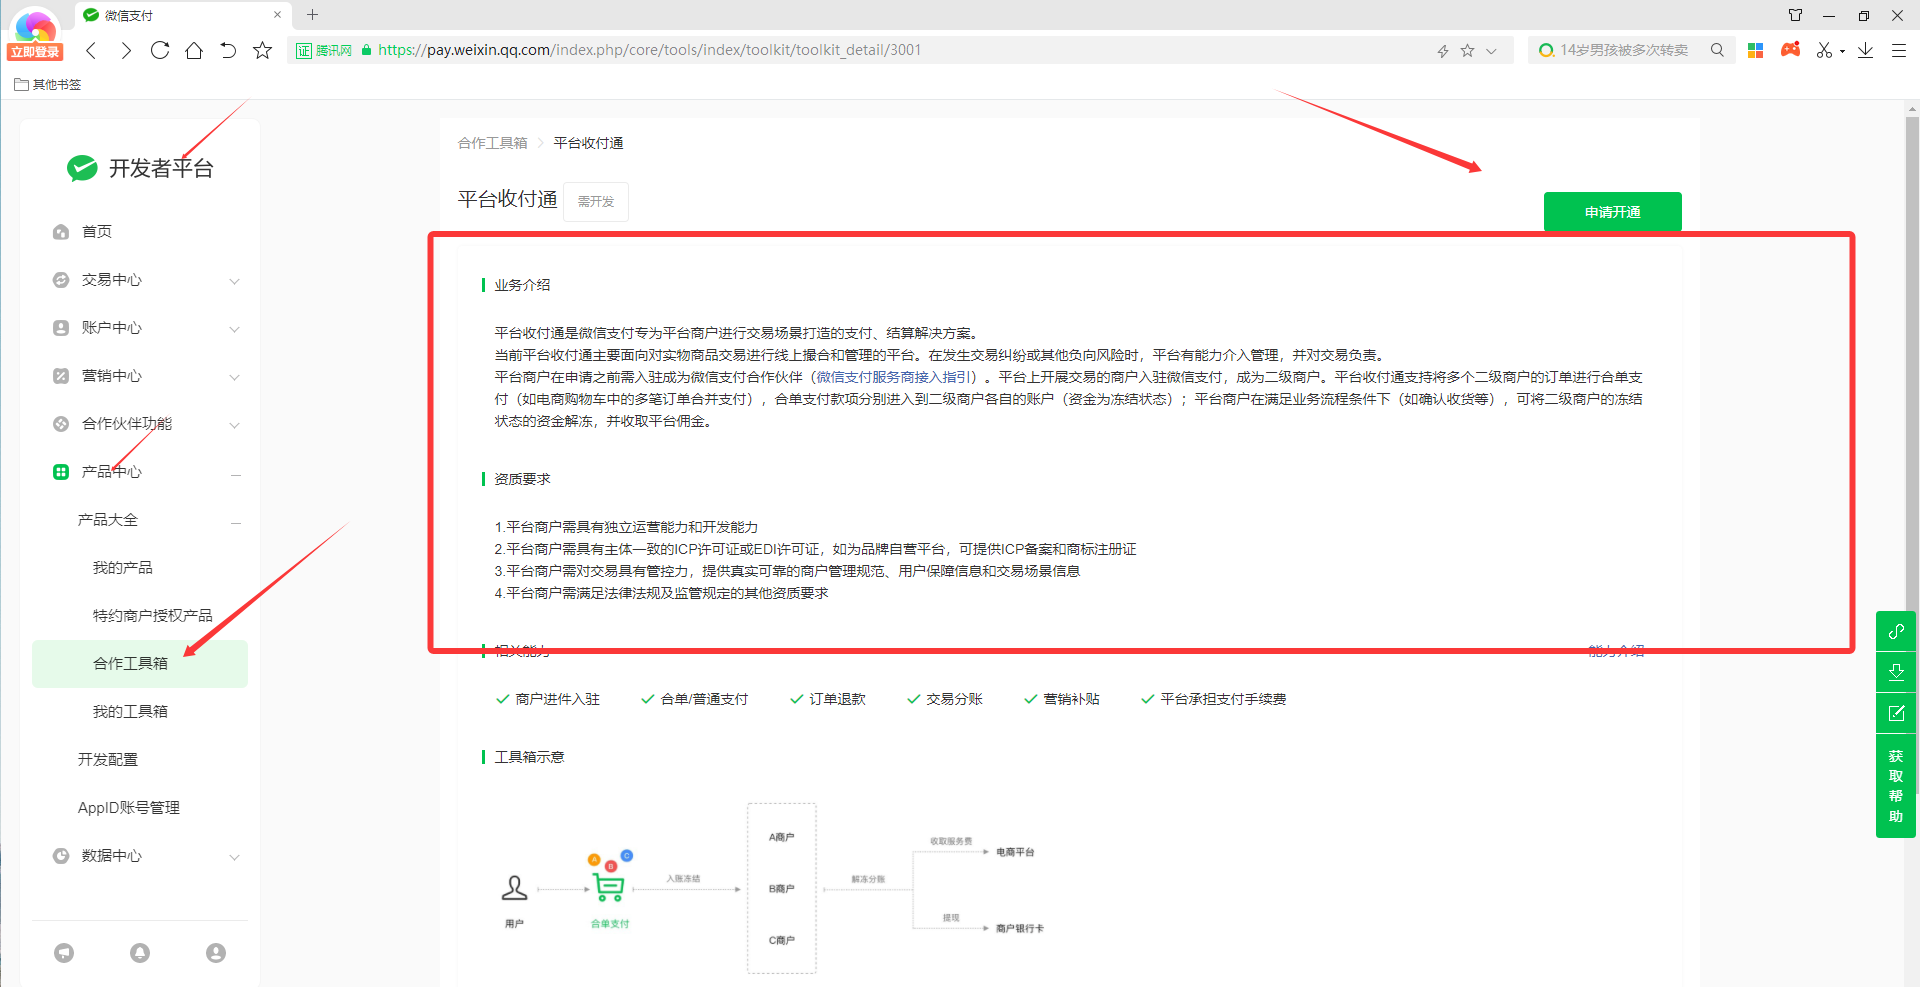Click the 营销补贴 capability item
Image resolution: width=1920 pixels, height=987 pixels.
[x=1062, y=699]
